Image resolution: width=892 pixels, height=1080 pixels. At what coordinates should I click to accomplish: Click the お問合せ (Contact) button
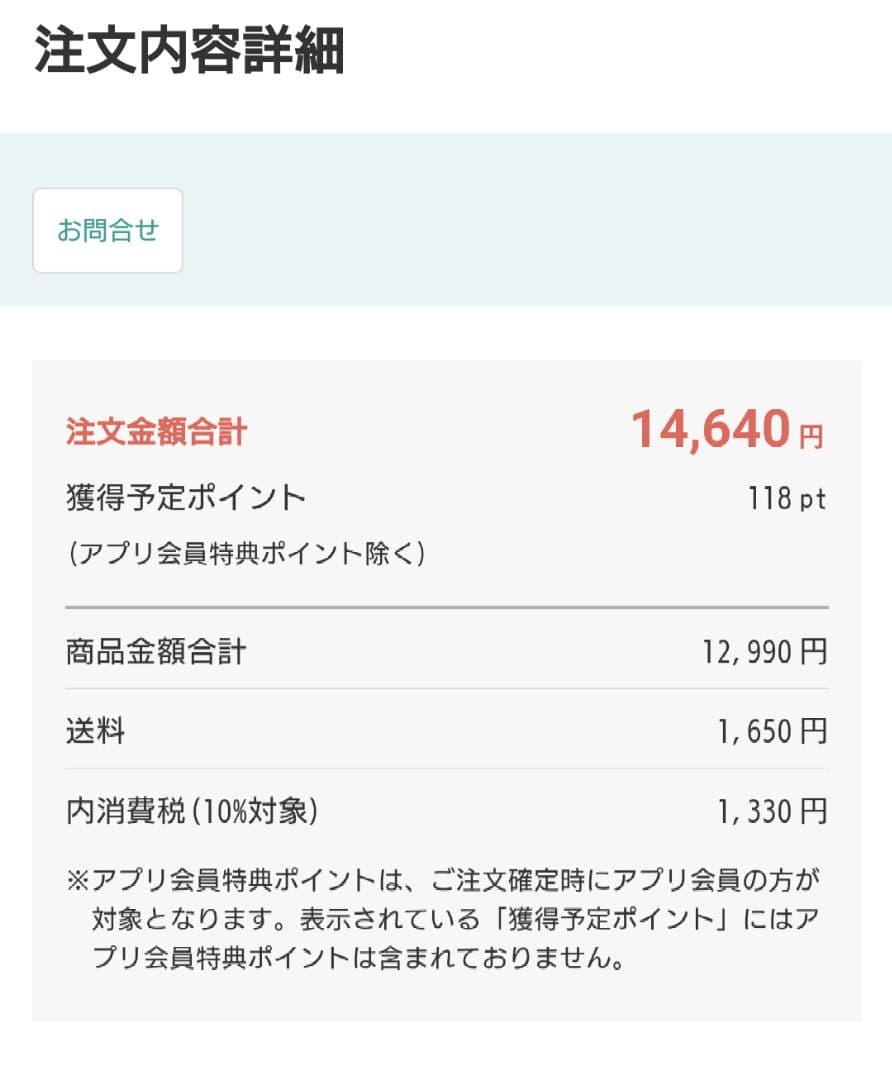[x=107, y=230]
